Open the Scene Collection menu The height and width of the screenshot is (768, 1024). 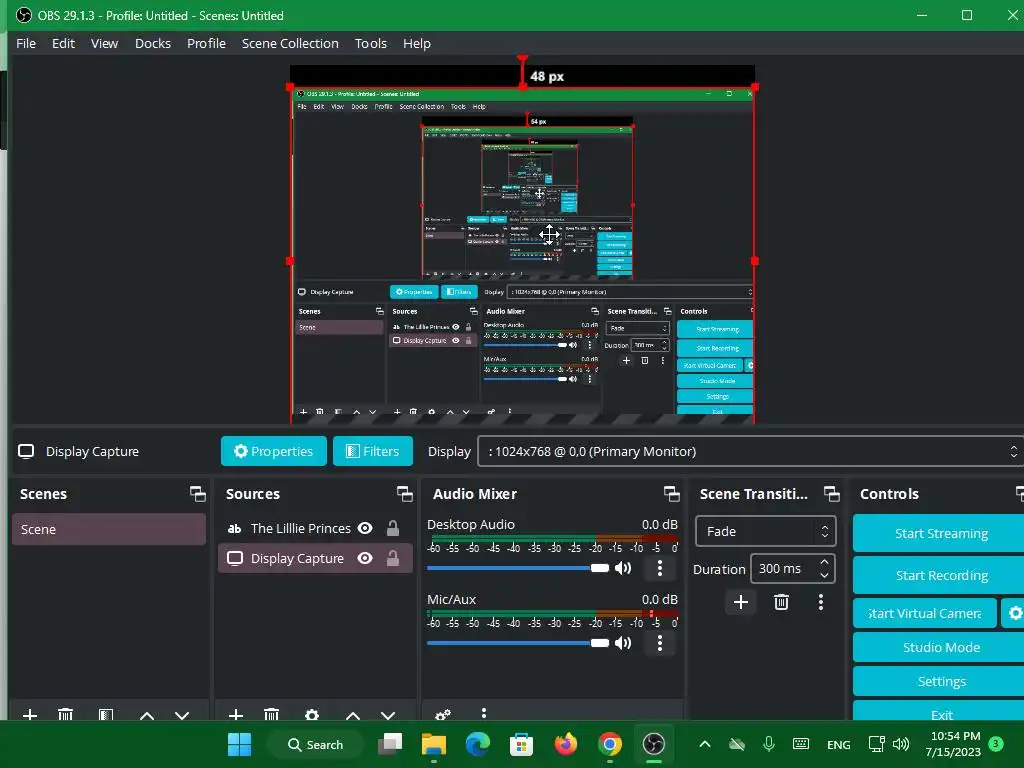pos(290,43)
